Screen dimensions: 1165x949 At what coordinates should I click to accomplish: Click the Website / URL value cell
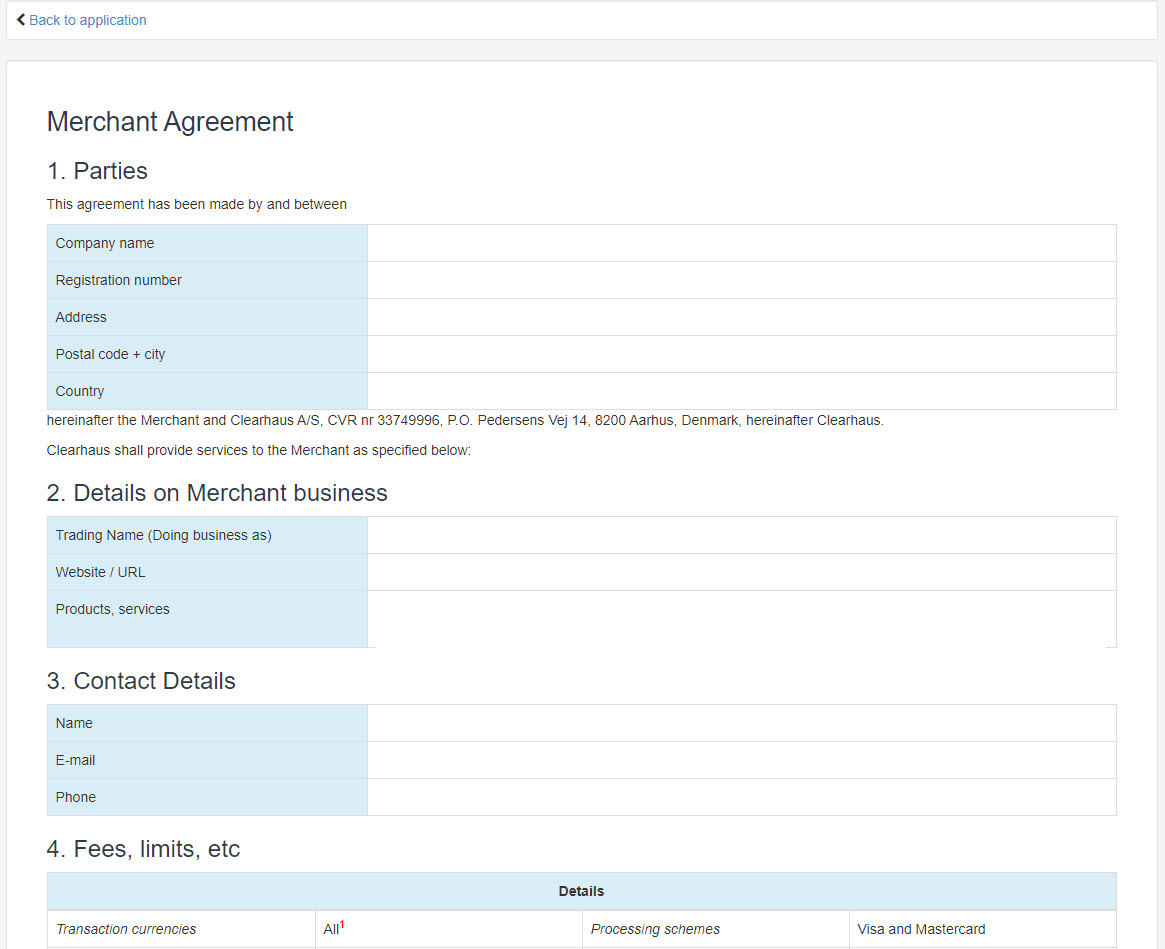tap(741, 572)
